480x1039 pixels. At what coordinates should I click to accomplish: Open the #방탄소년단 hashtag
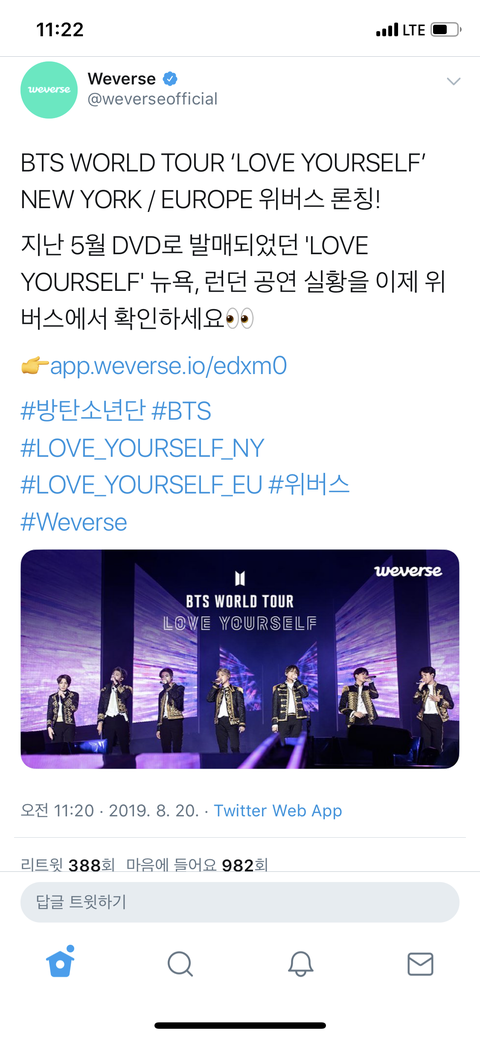click(x=82, y=411)
